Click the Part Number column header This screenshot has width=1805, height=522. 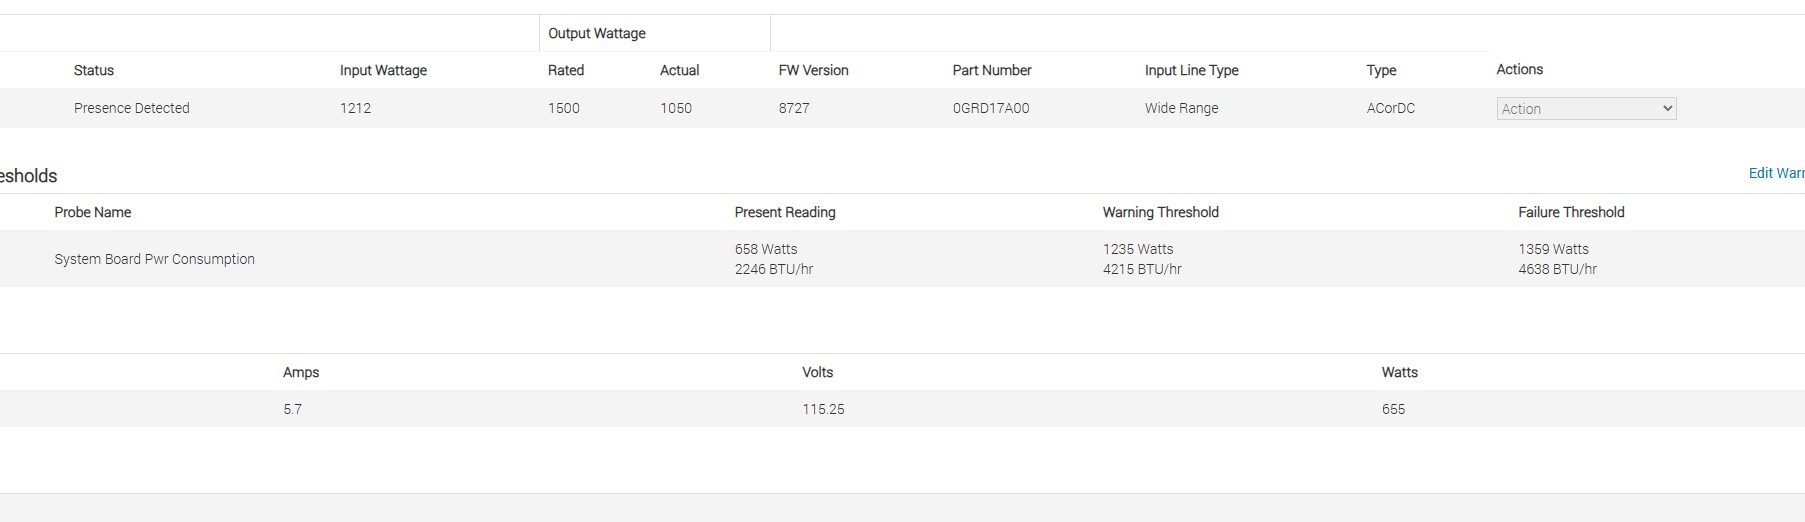pyautogui.click(x=992, y=70)
